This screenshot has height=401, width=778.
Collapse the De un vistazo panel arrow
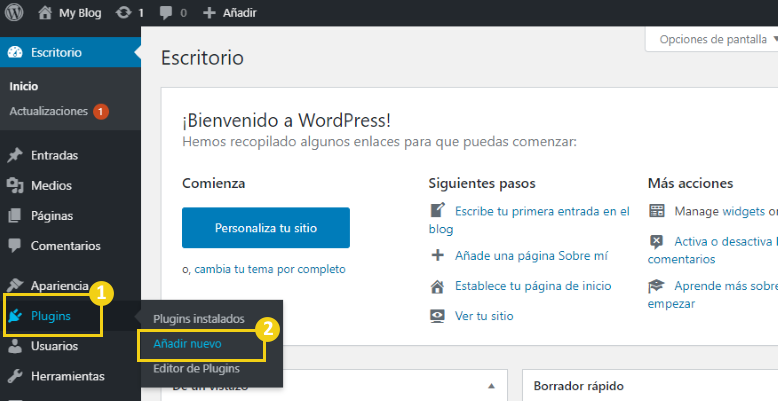tap(491, 386)
